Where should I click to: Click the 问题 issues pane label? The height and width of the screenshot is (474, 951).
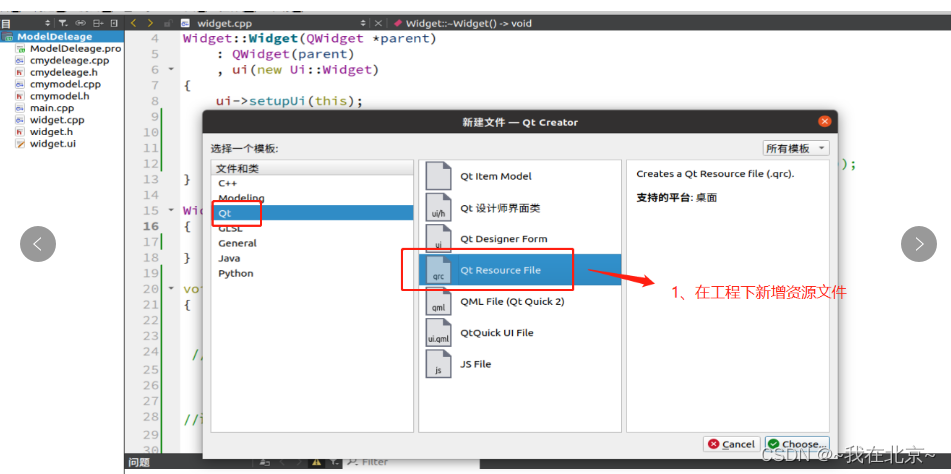[x=140, y=462]
